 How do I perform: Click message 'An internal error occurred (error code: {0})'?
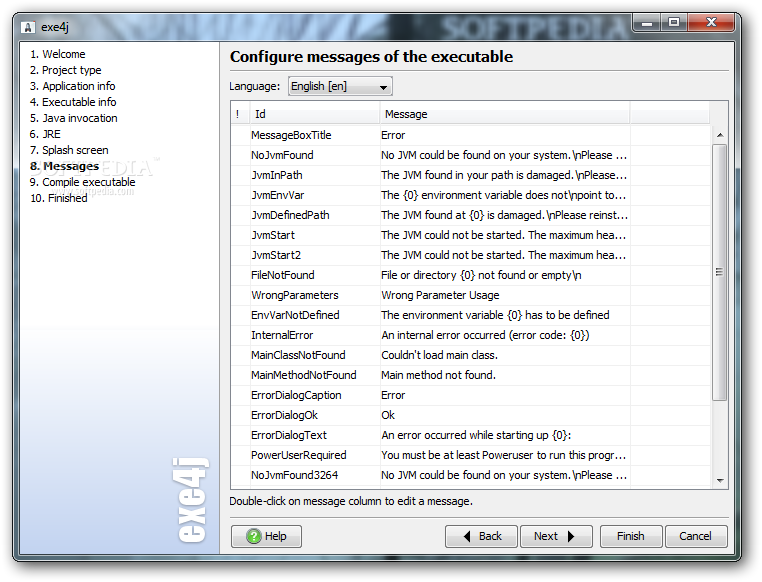485,335
